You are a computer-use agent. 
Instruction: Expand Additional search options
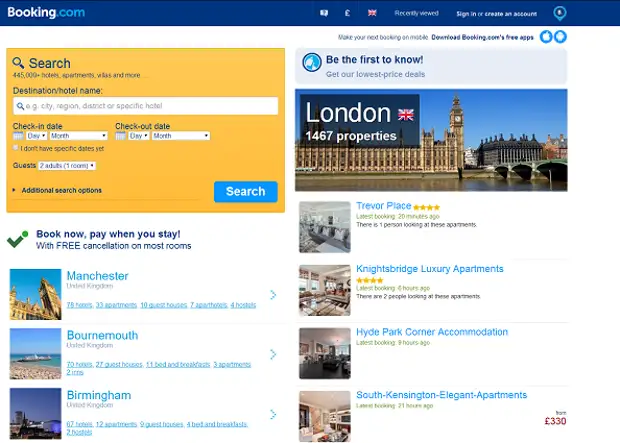pos(60,190)
